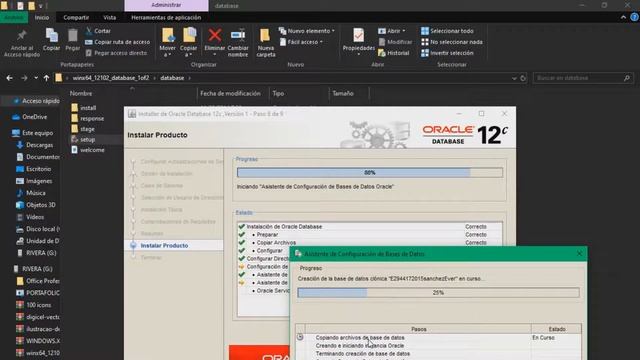Open the Mover a dropdown
This screenshot has width=640, height=360.
click(x=168, y=42)
